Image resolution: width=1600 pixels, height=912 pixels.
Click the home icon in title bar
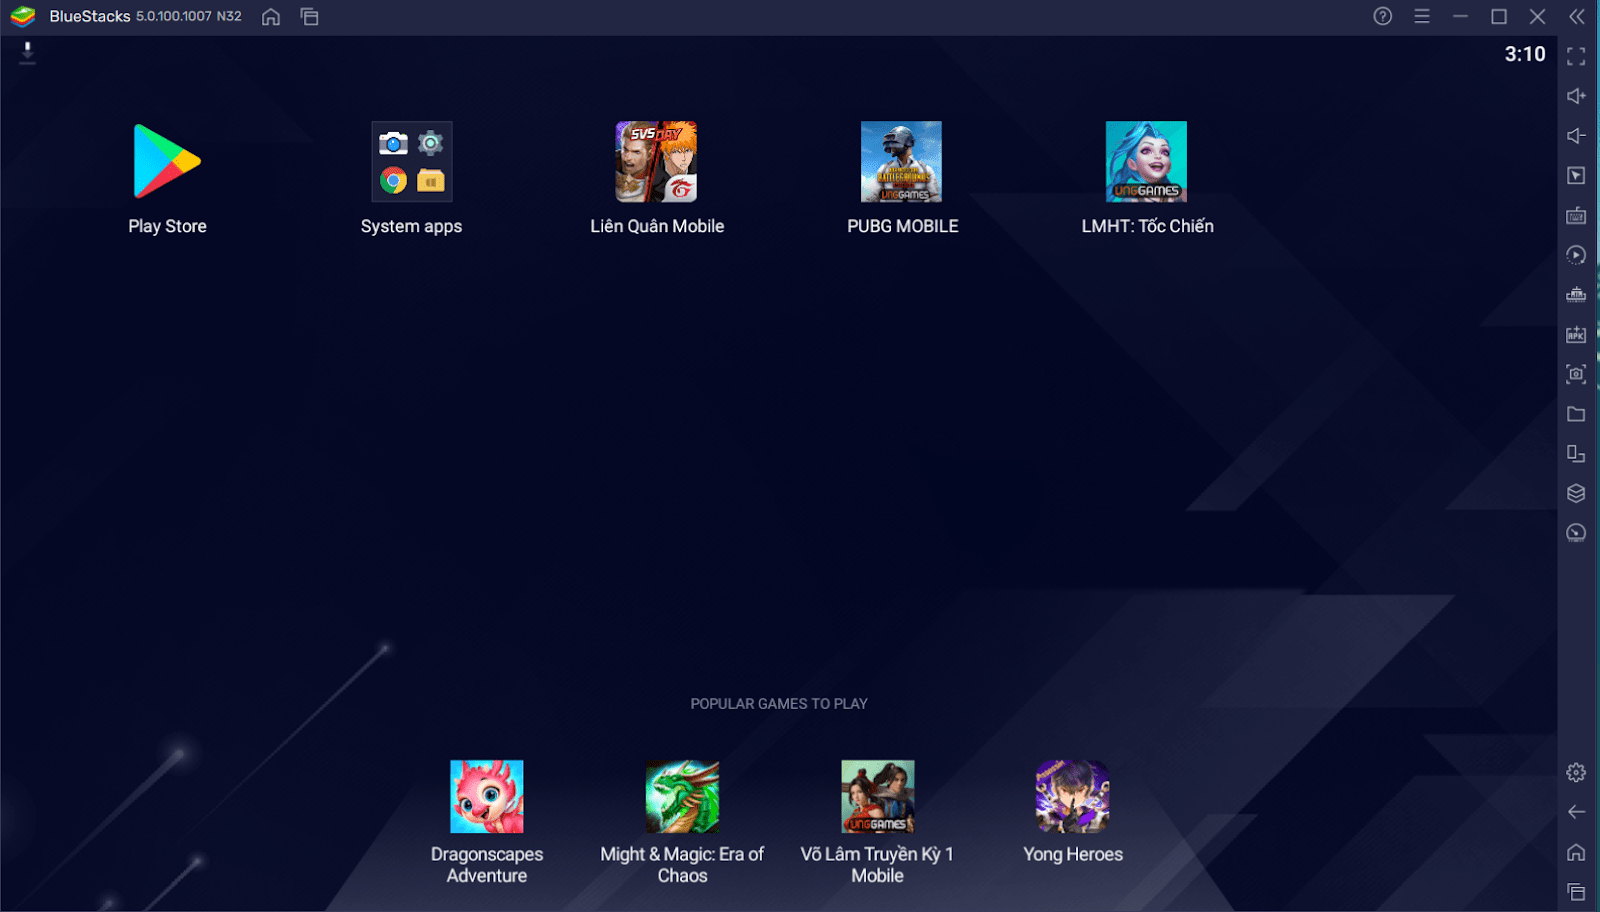point(271,17)
